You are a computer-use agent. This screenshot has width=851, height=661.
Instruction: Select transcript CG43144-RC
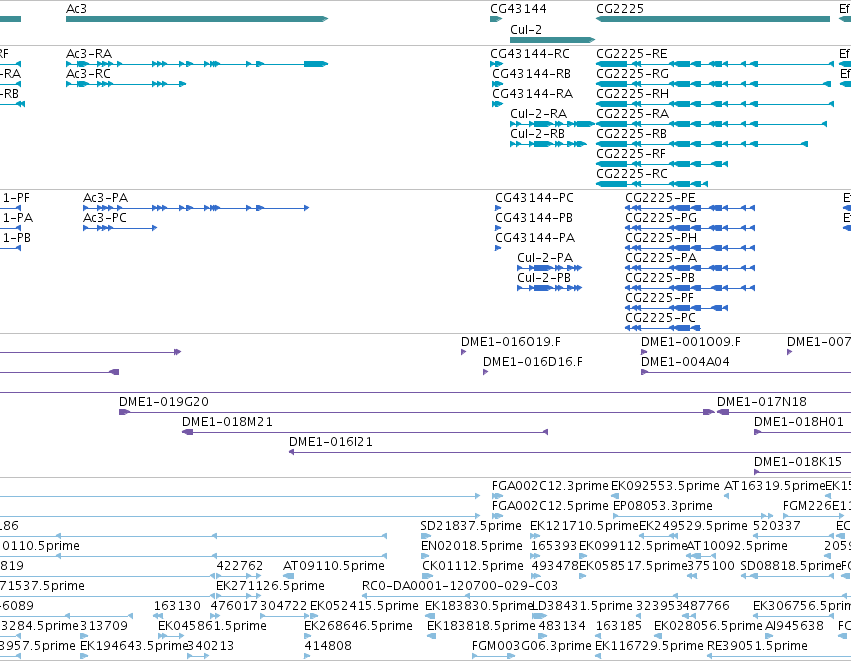[x=497, y=64]
